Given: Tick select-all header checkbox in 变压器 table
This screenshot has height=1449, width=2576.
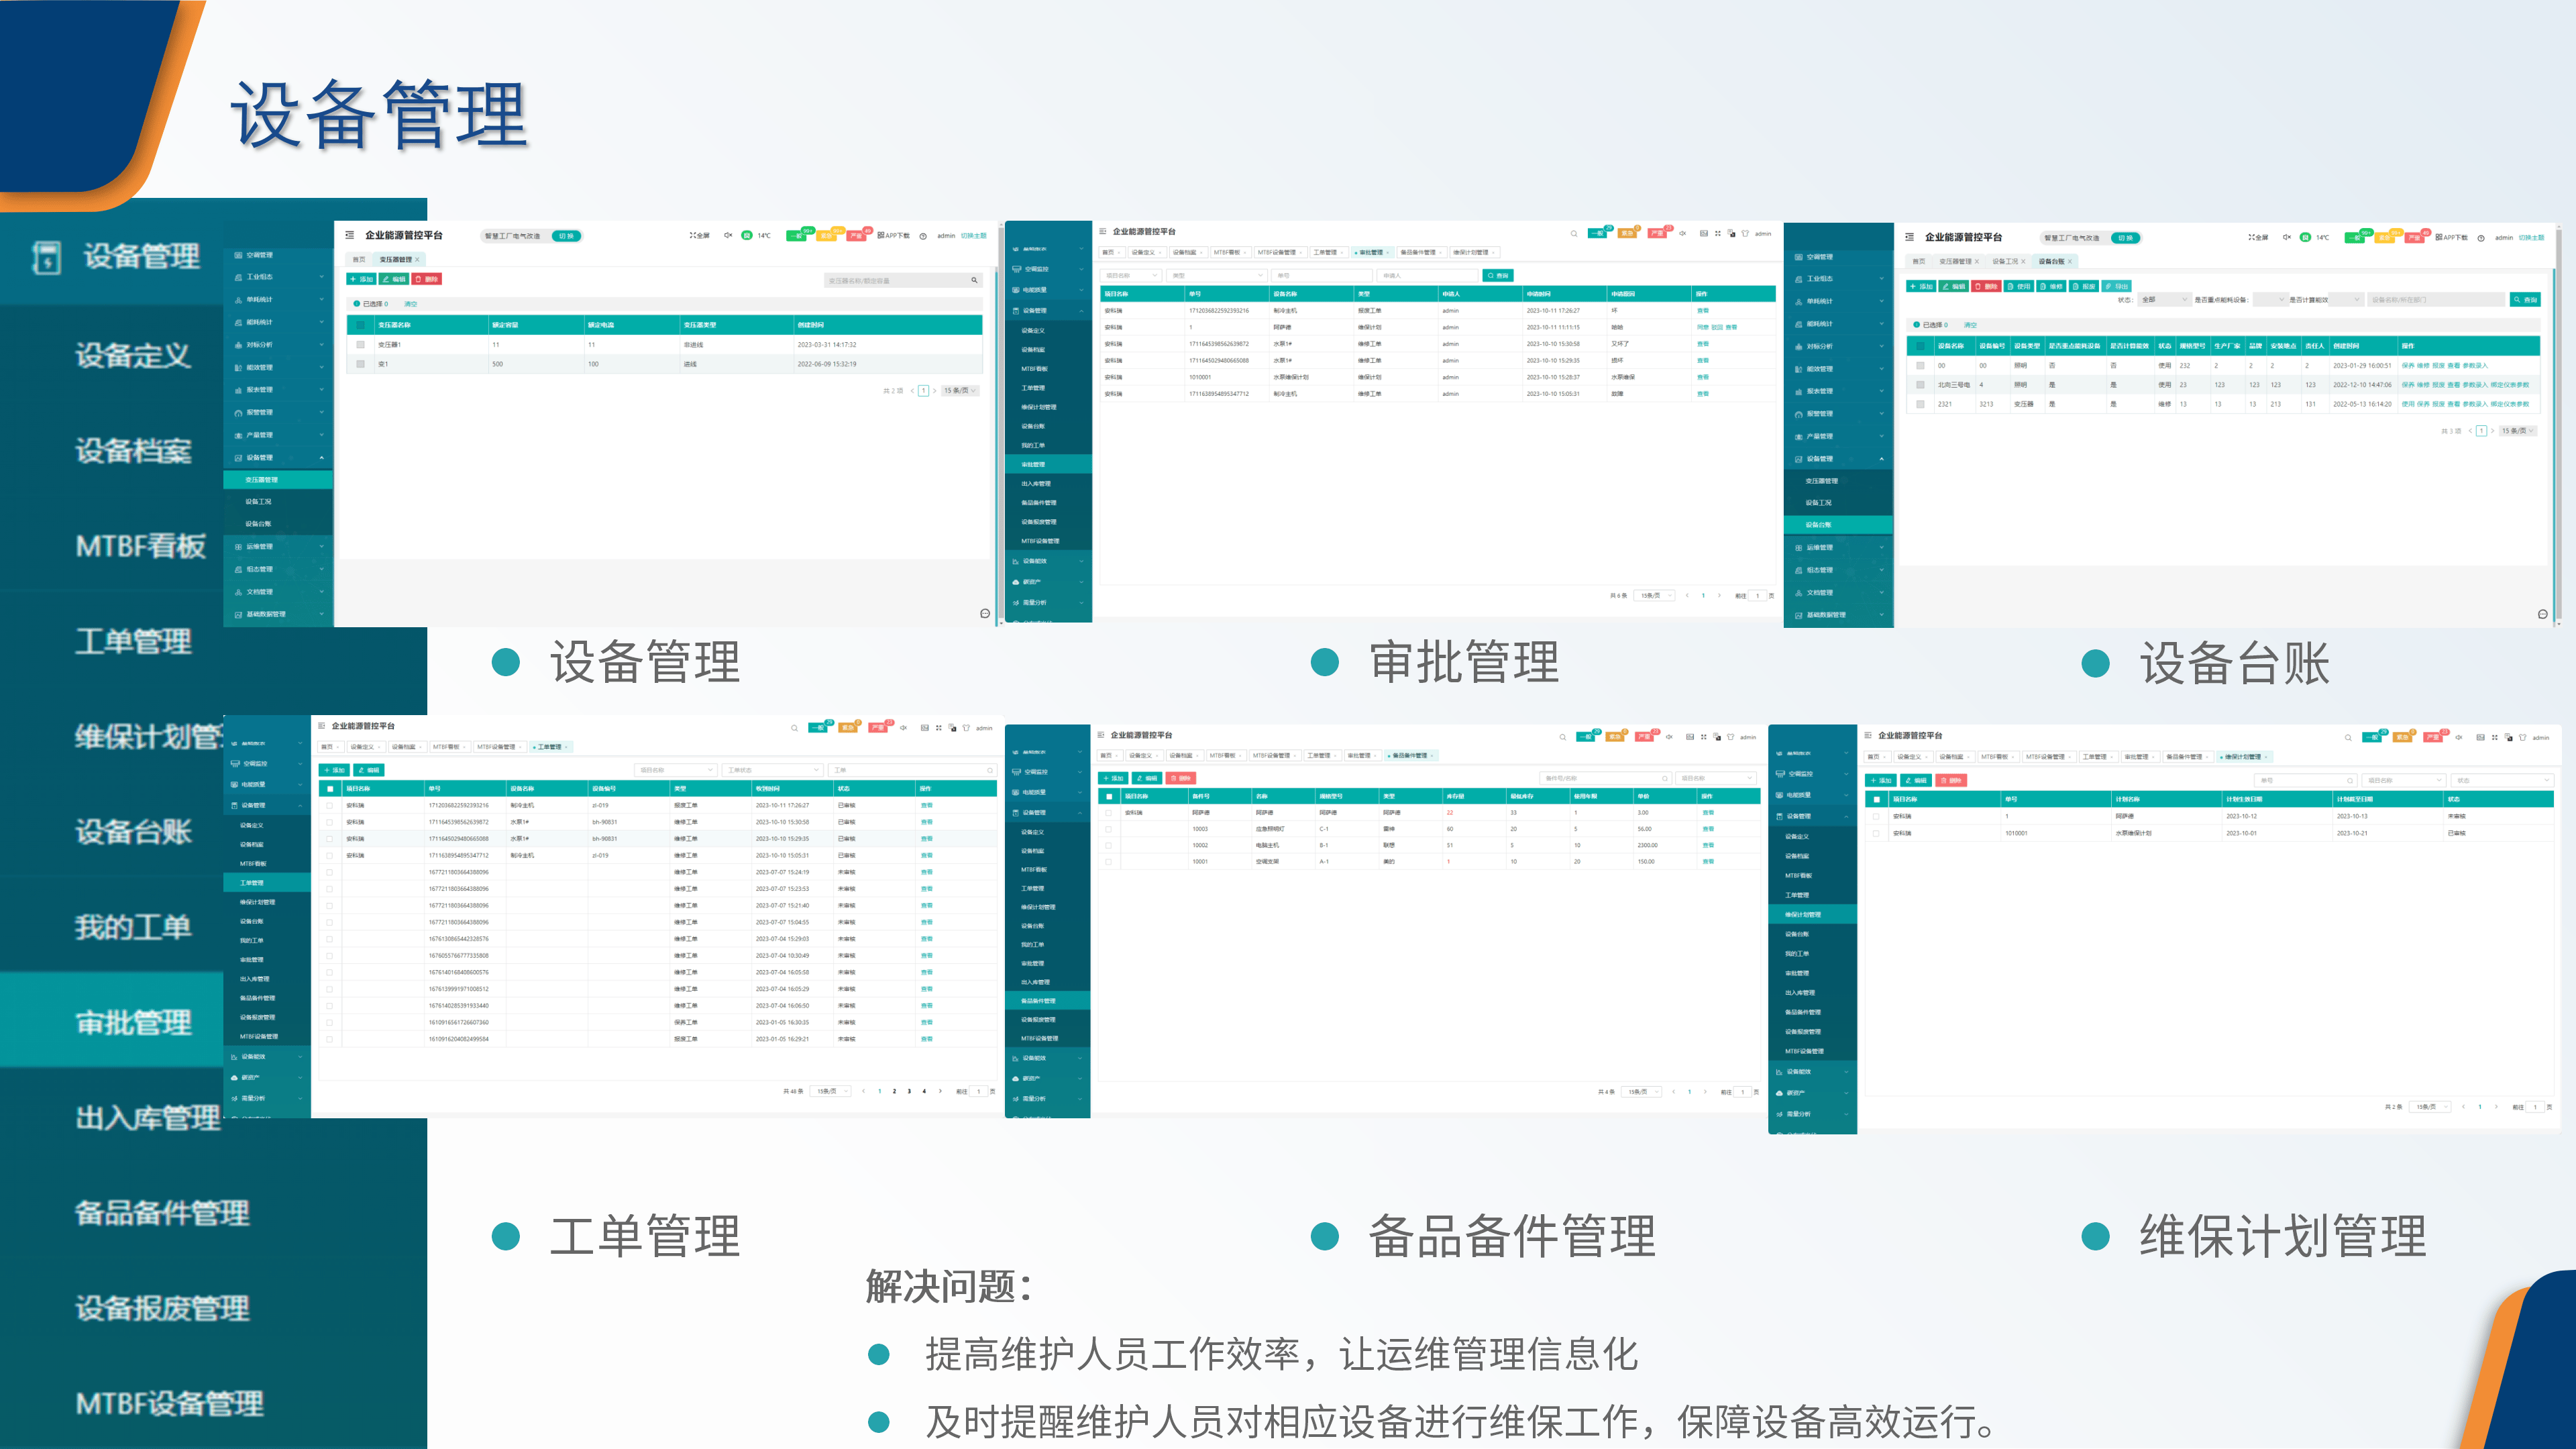Looking at the screenshot, I should coord(360,325).
